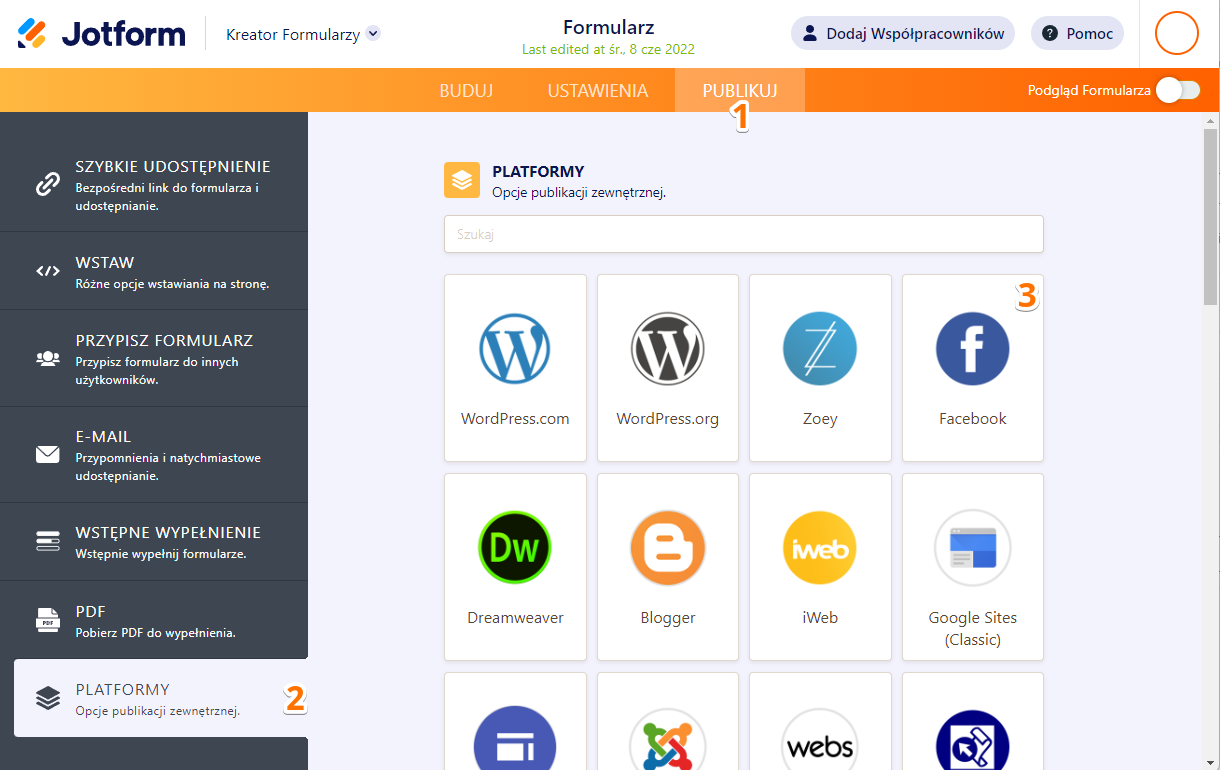Select the Zoey platform icon
Viewport: 1220px width, 770px height.
820,349
